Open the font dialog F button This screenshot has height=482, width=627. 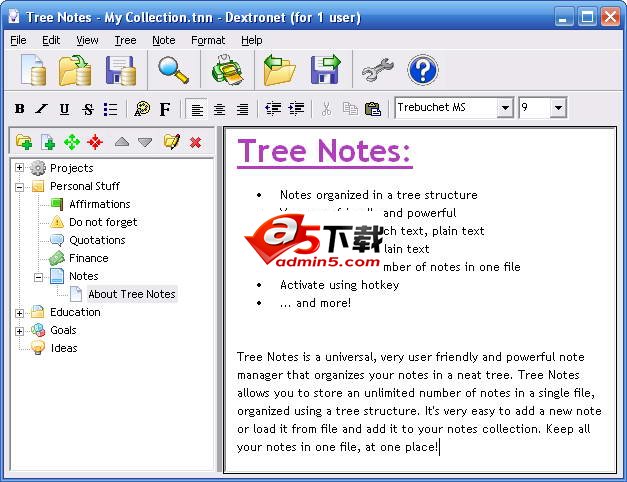[x=165, y=108]
